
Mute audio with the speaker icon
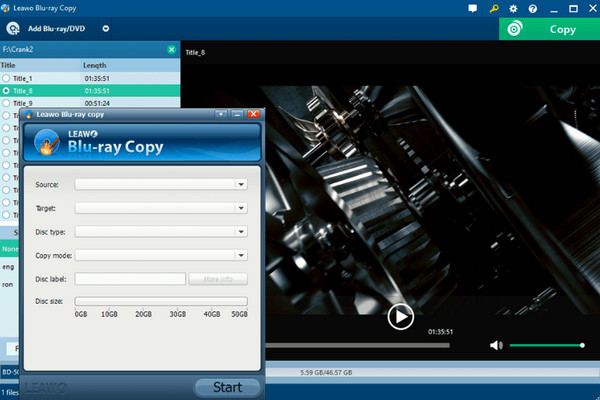pos(496,346)
